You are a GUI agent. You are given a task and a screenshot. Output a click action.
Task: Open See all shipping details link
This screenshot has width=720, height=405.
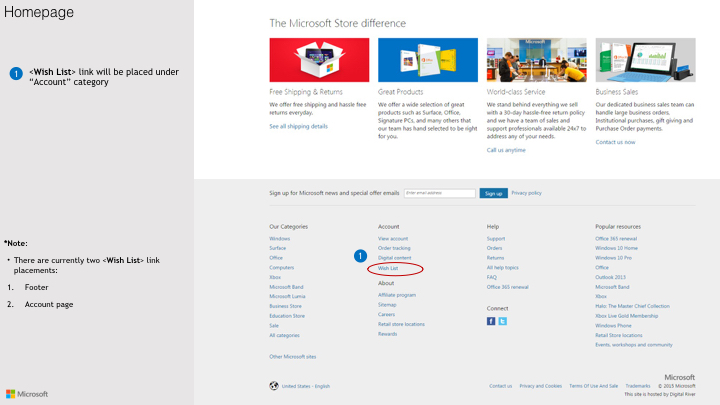(x=298, y=126)
